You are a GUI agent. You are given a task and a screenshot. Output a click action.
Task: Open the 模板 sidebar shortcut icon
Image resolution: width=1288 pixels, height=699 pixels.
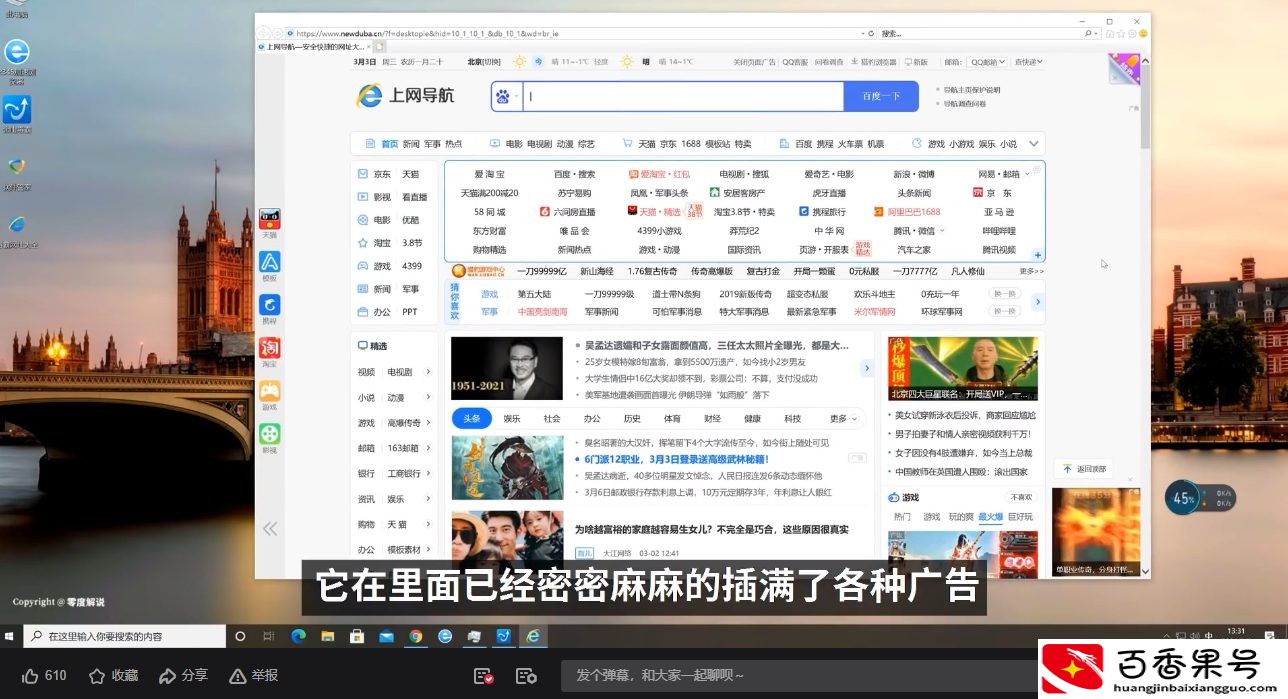coord(270,262)
